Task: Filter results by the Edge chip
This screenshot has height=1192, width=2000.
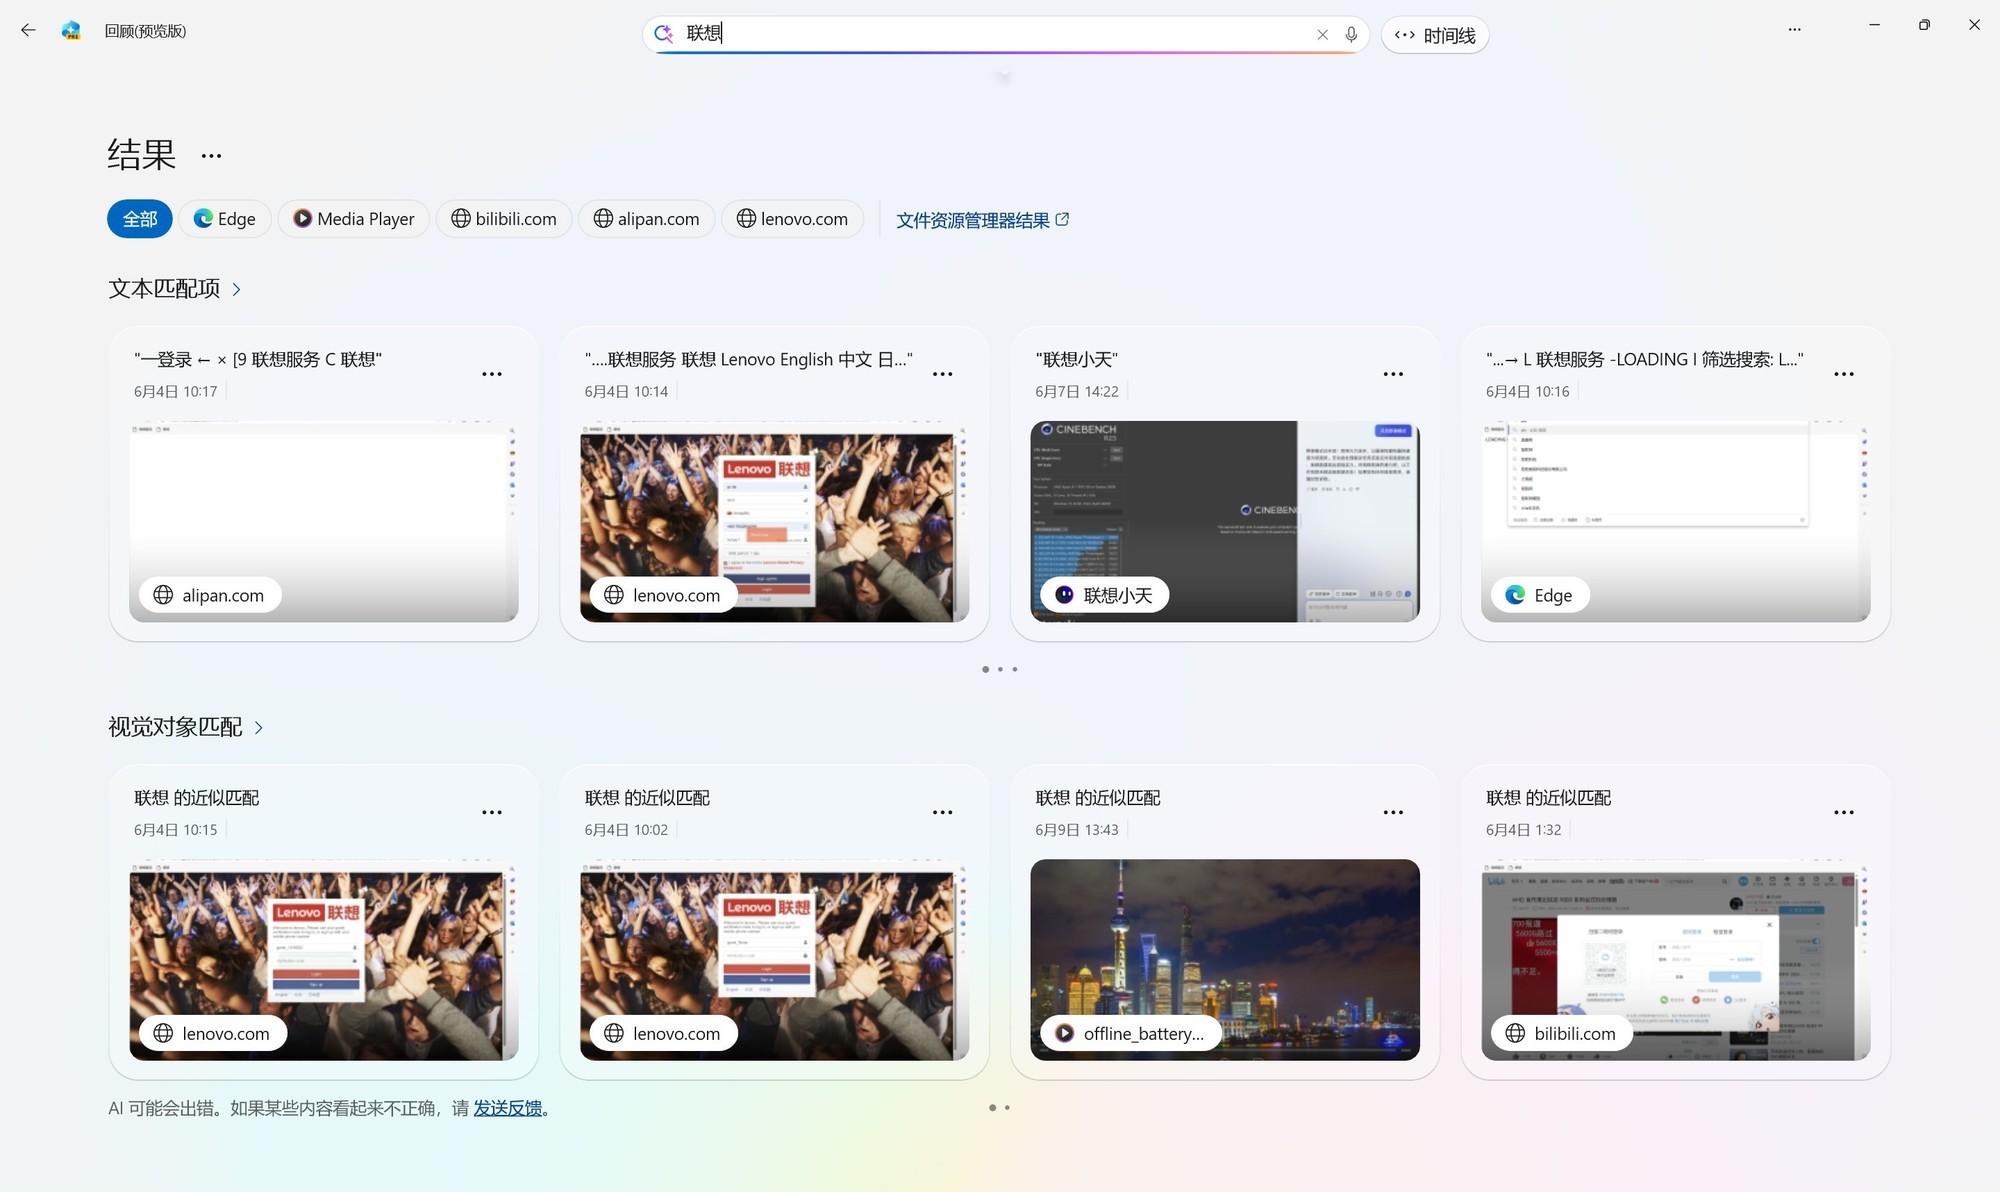Action: tap(225, 219)
